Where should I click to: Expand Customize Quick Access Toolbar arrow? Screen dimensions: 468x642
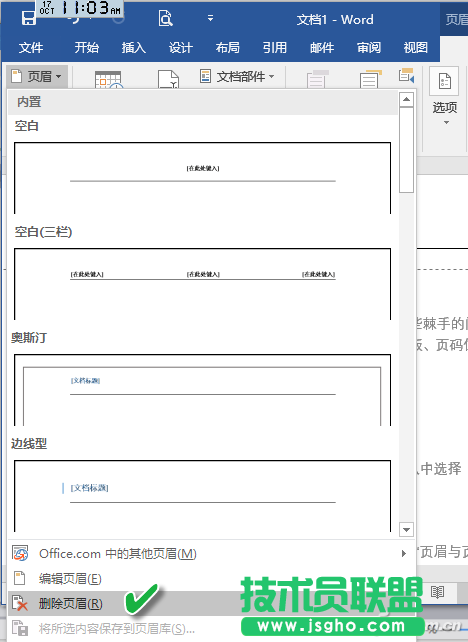tap(210, 18)
